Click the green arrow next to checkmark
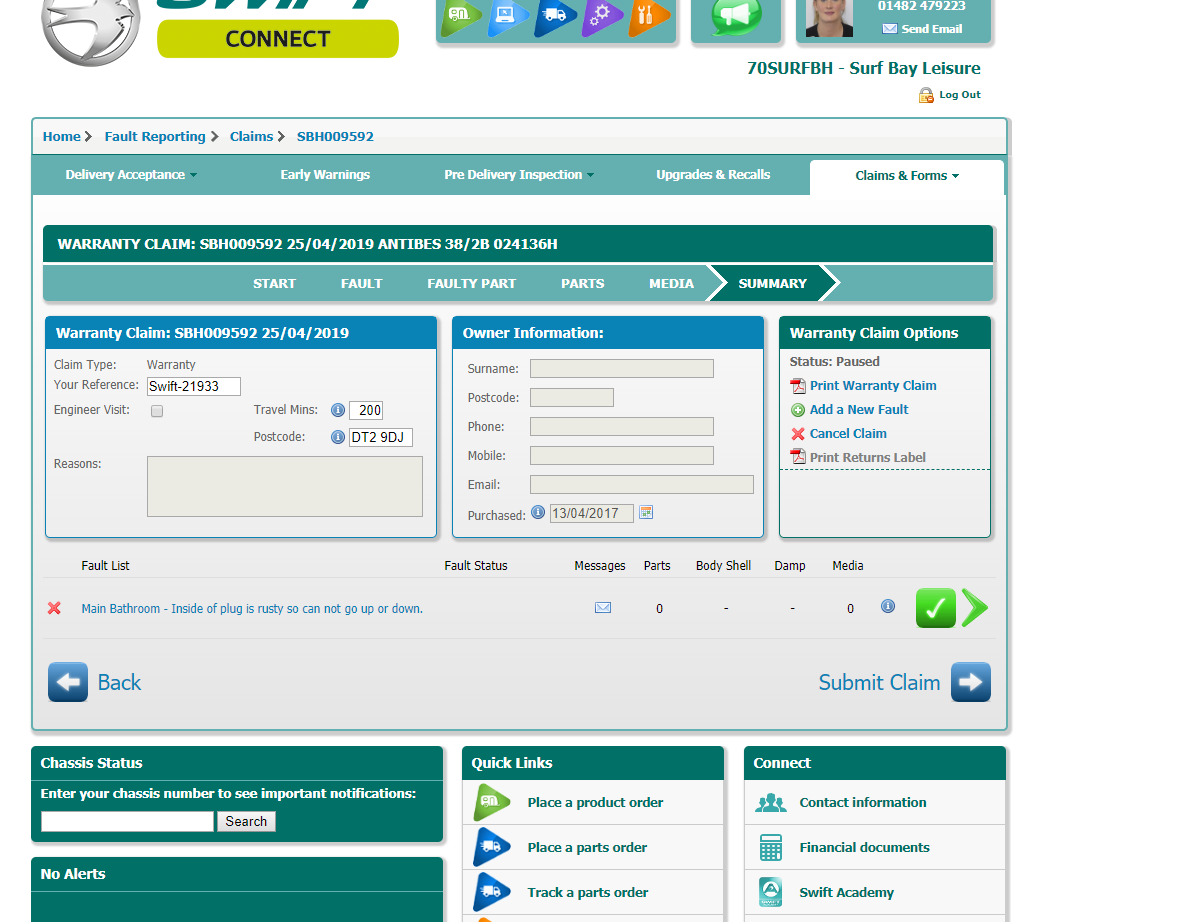Image resolution: width=1187 pixels, height=922 pixels. point(975,608)
